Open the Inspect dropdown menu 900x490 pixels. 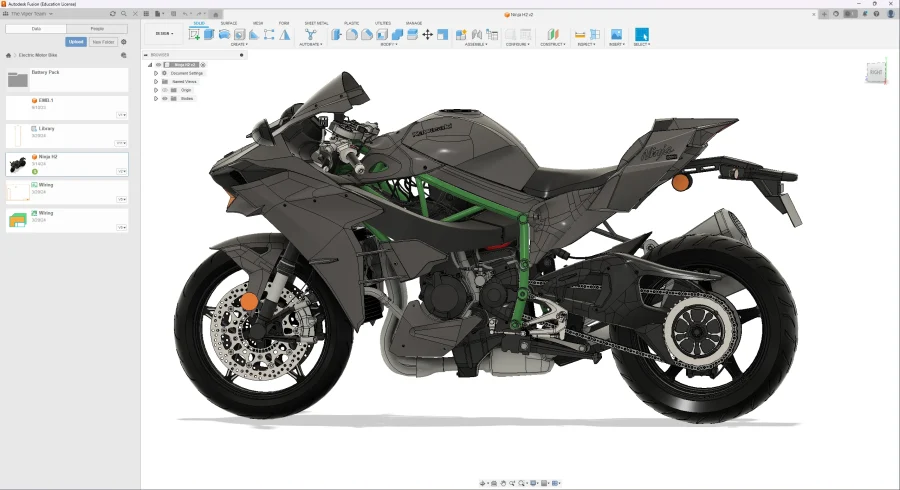tap(586, 44)
